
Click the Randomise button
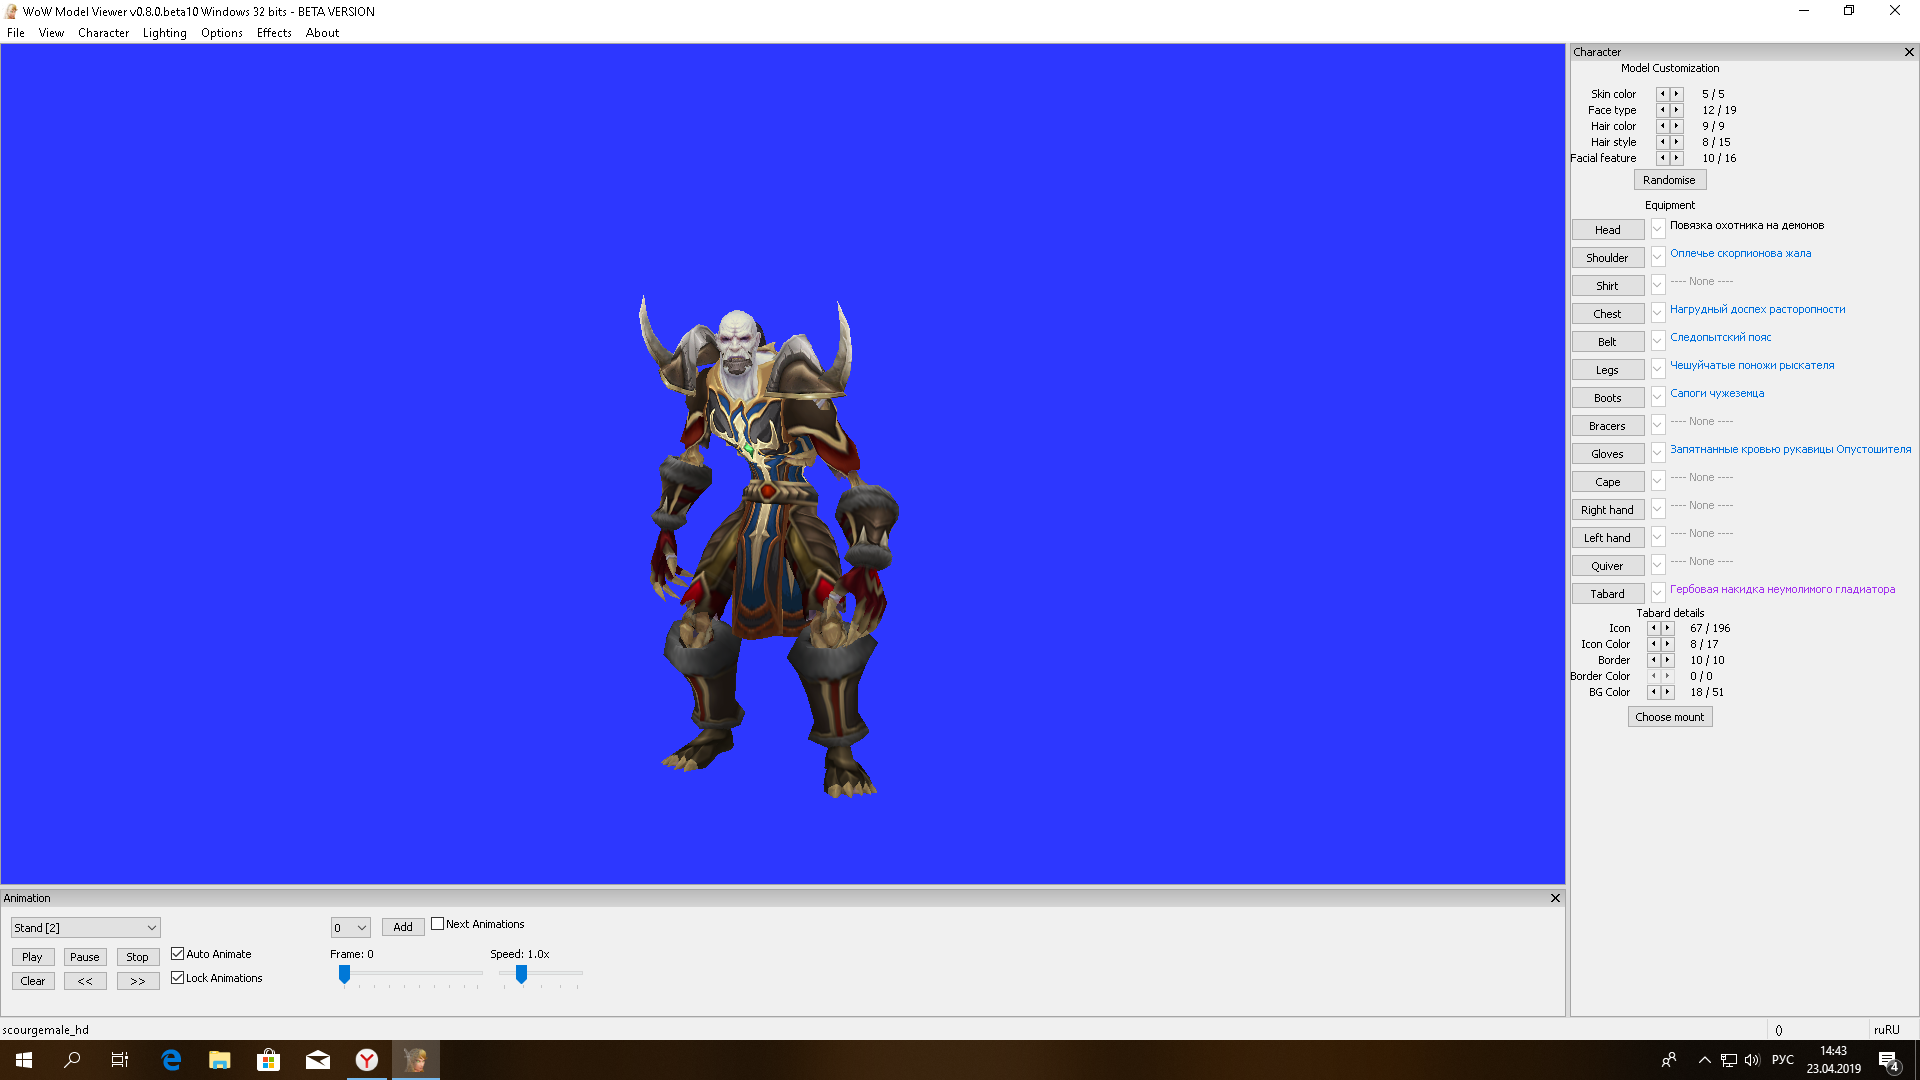tap(1669, 180)
